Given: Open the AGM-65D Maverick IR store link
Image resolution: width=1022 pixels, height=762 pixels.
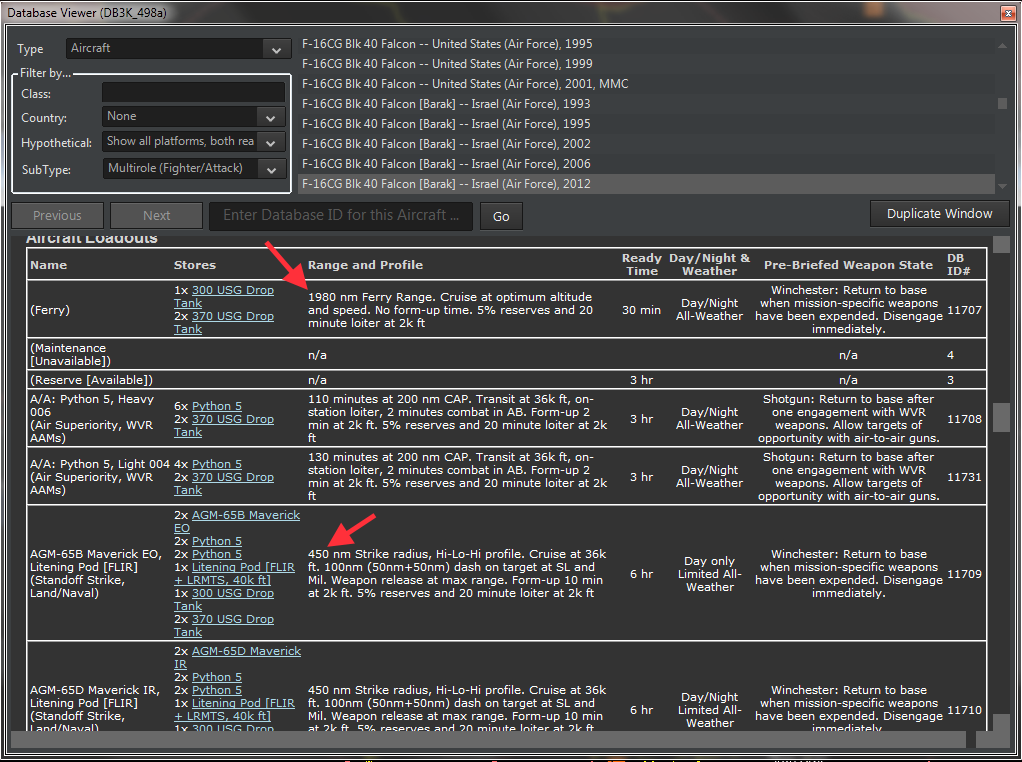Looking at the screenshot, I should [237, 658].
